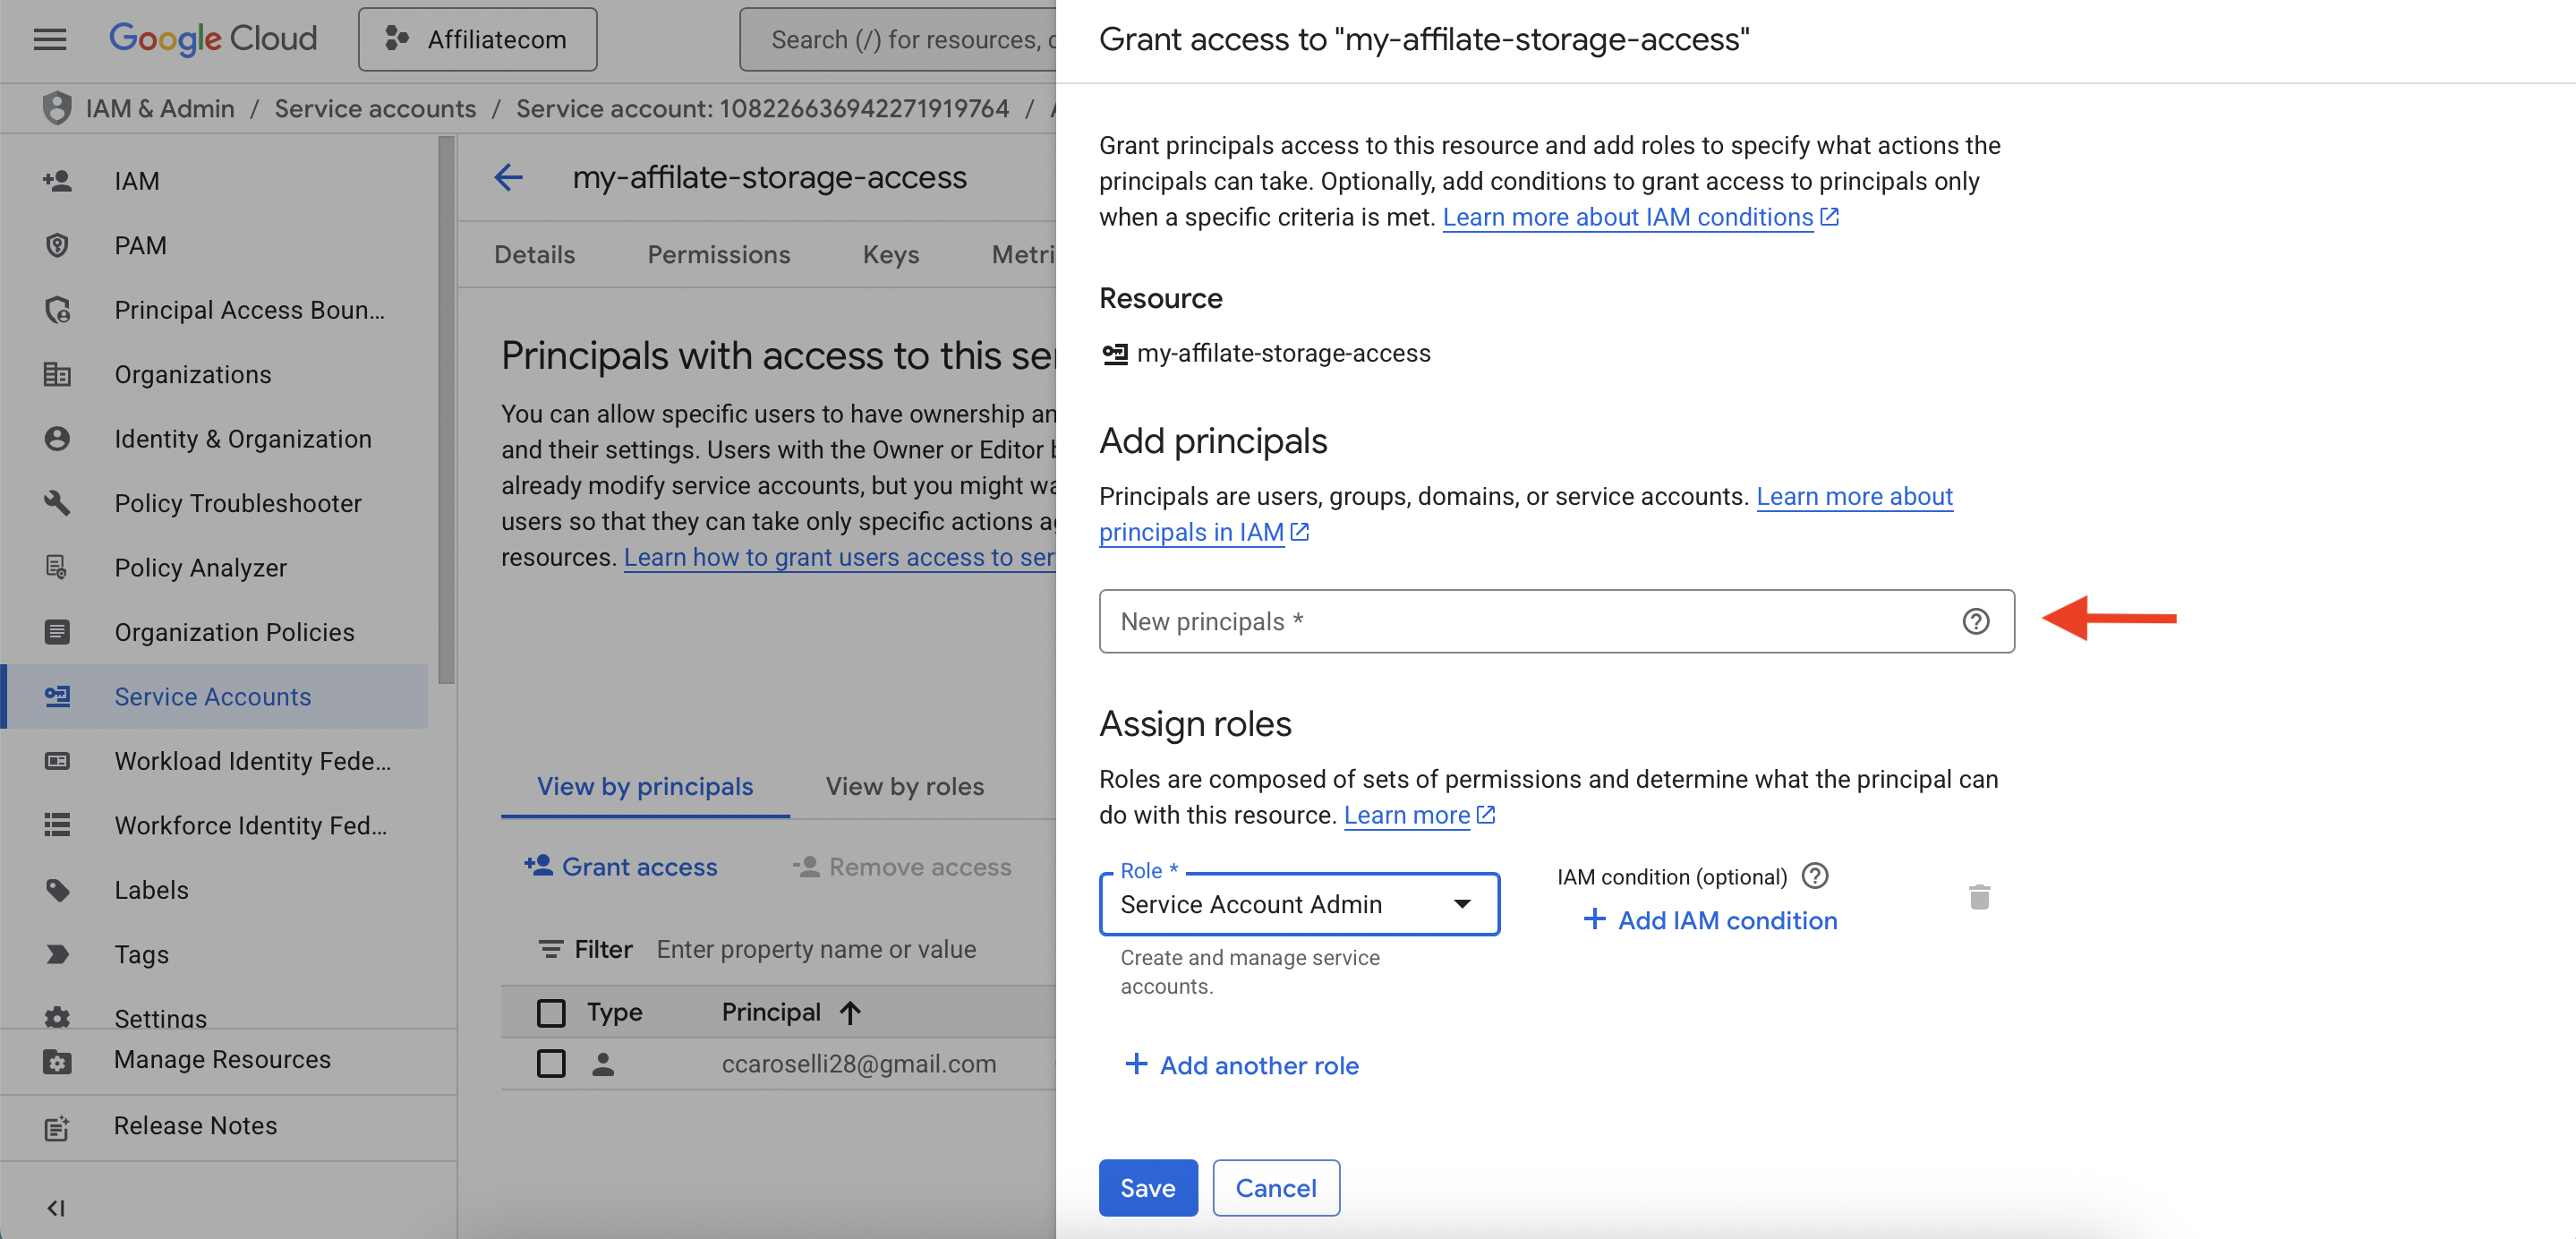
Task: Open the Role dropdown Service Account Admin
Action: (x=1299, y=904)
